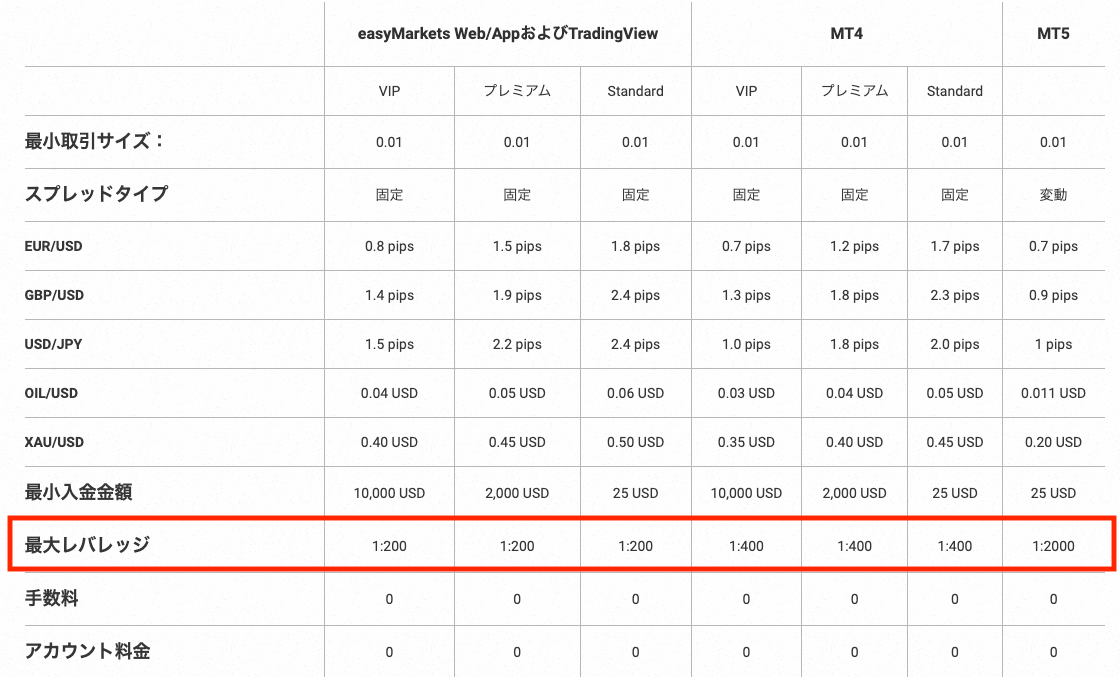The width and height of the screenshot is (1120, 677).
Task: Click the USD/JPY row label
Action: point(54,344)
